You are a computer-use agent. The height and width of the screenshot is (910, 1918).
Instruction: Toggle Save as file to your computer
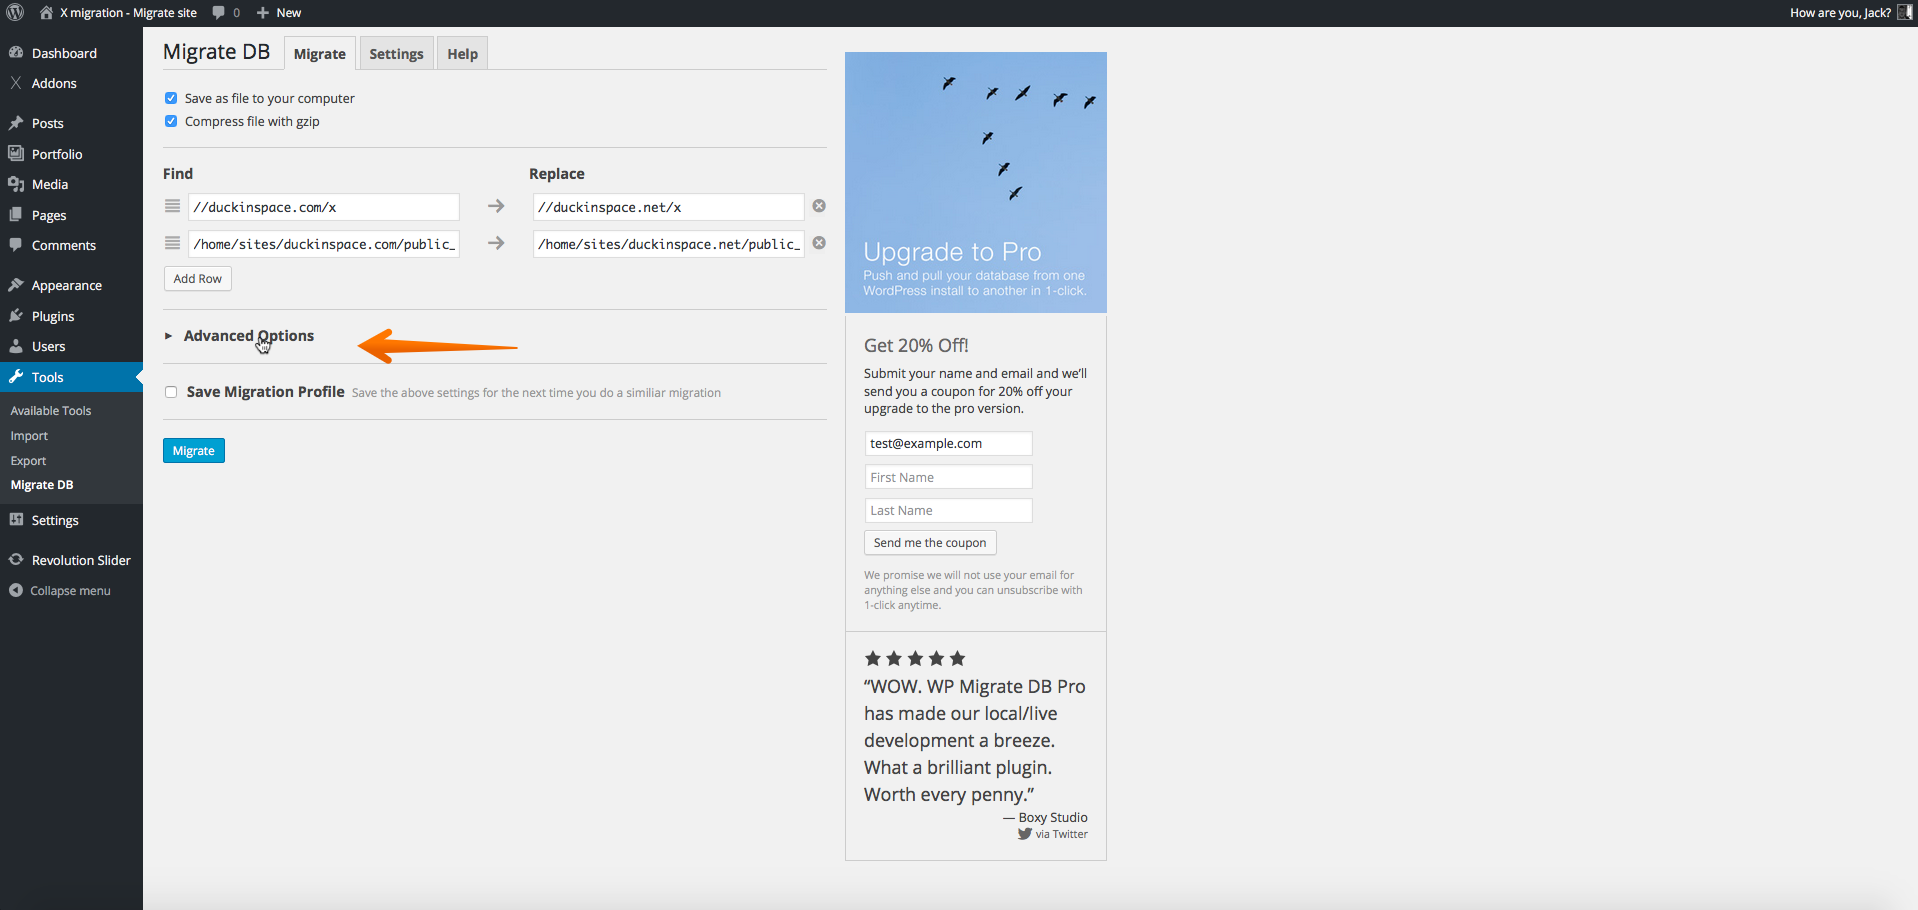click(171, 98)
